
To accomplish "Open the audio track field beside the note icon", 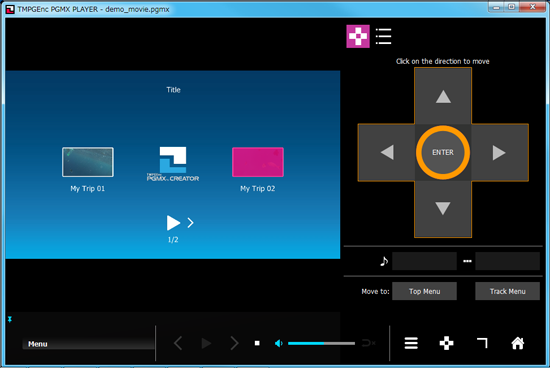I will click(x=424, y=261).
